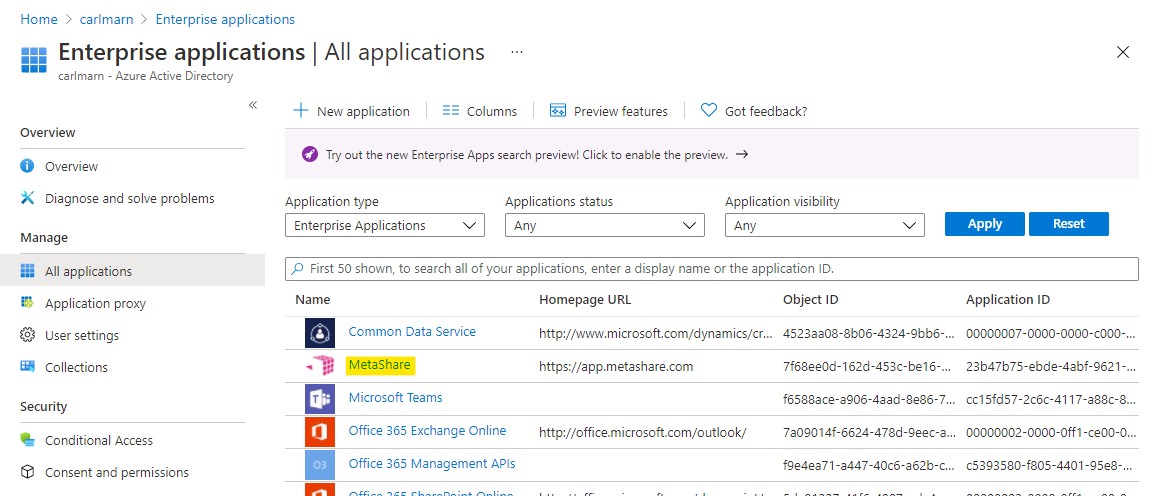The height and width of the screenshot is (496, 1157).
Task: Click the Preview features icon
Action: click(558, 111)
